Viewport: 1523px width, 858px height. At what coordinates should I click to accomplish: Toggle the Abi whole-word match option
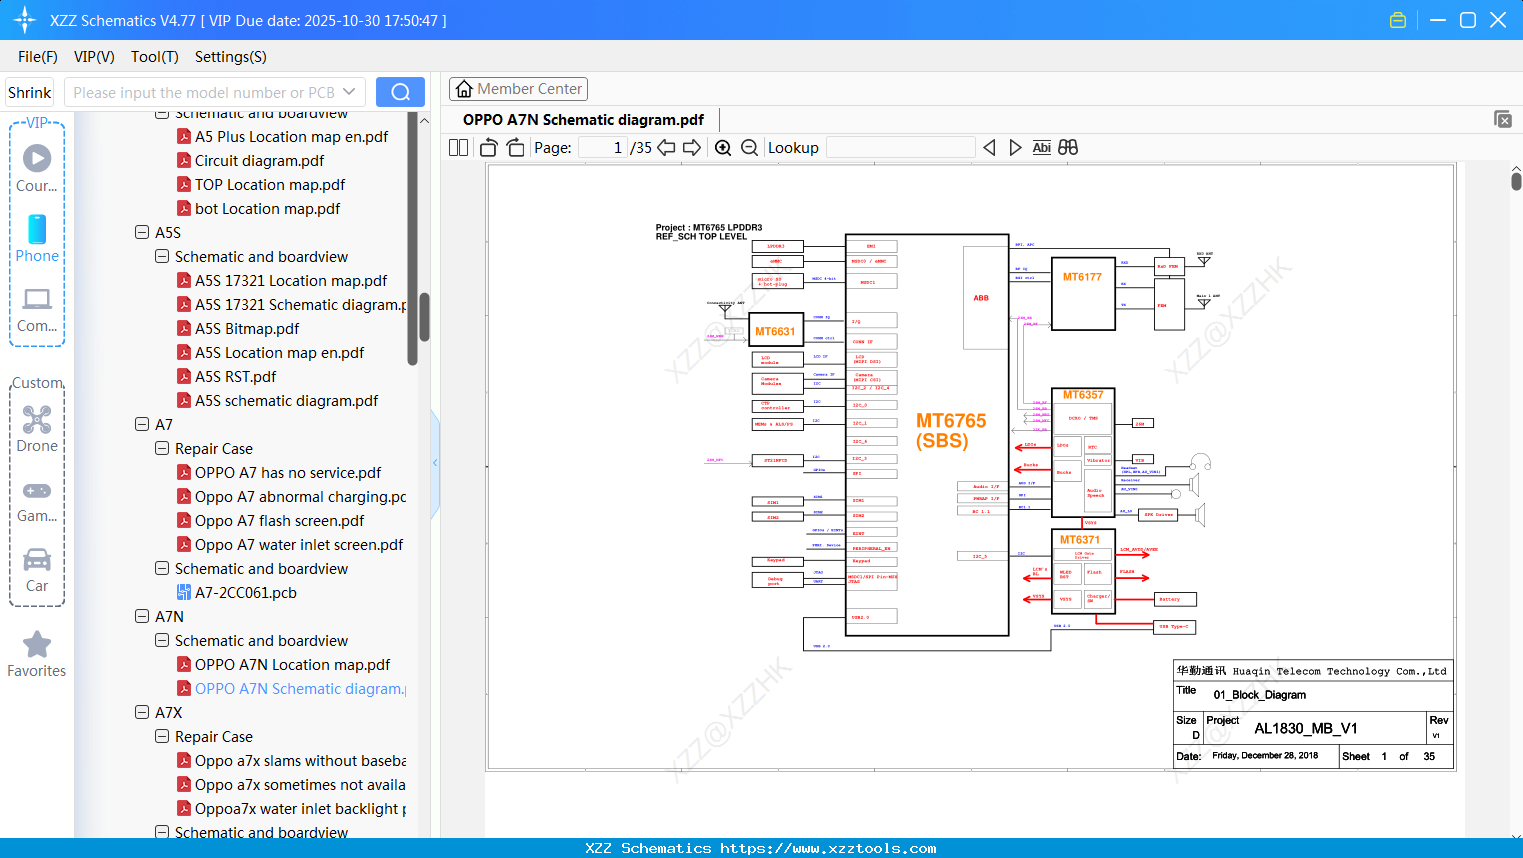(1041, 148)
